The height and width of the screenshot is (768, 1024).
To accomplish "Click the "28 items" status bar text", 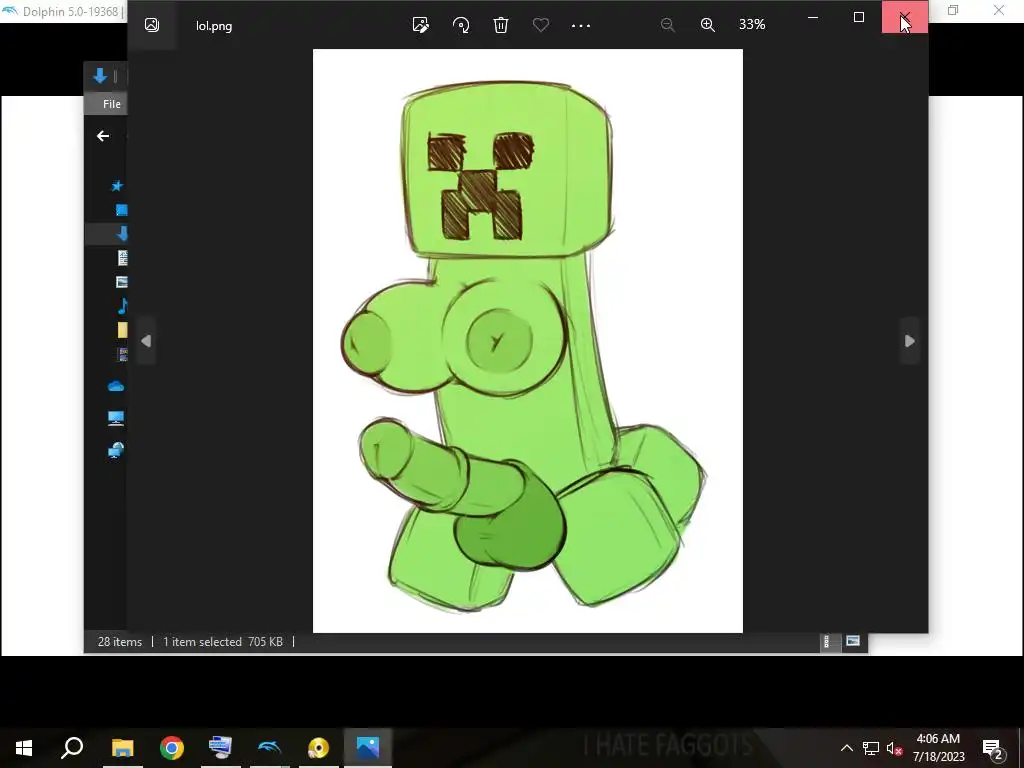I will [120, 642].
